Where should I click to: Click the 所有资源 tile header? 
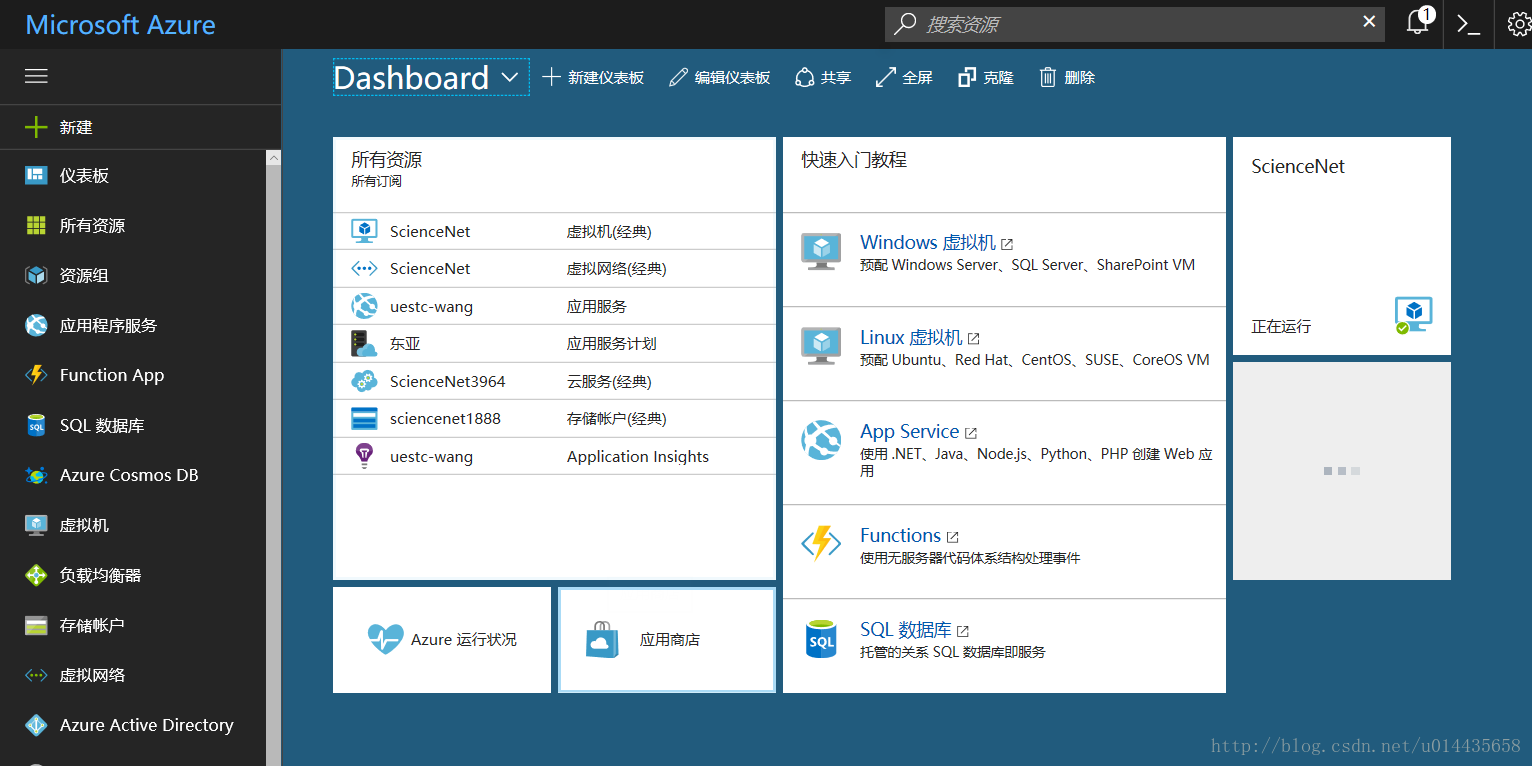pyautogui.click(x=554, y=174)
